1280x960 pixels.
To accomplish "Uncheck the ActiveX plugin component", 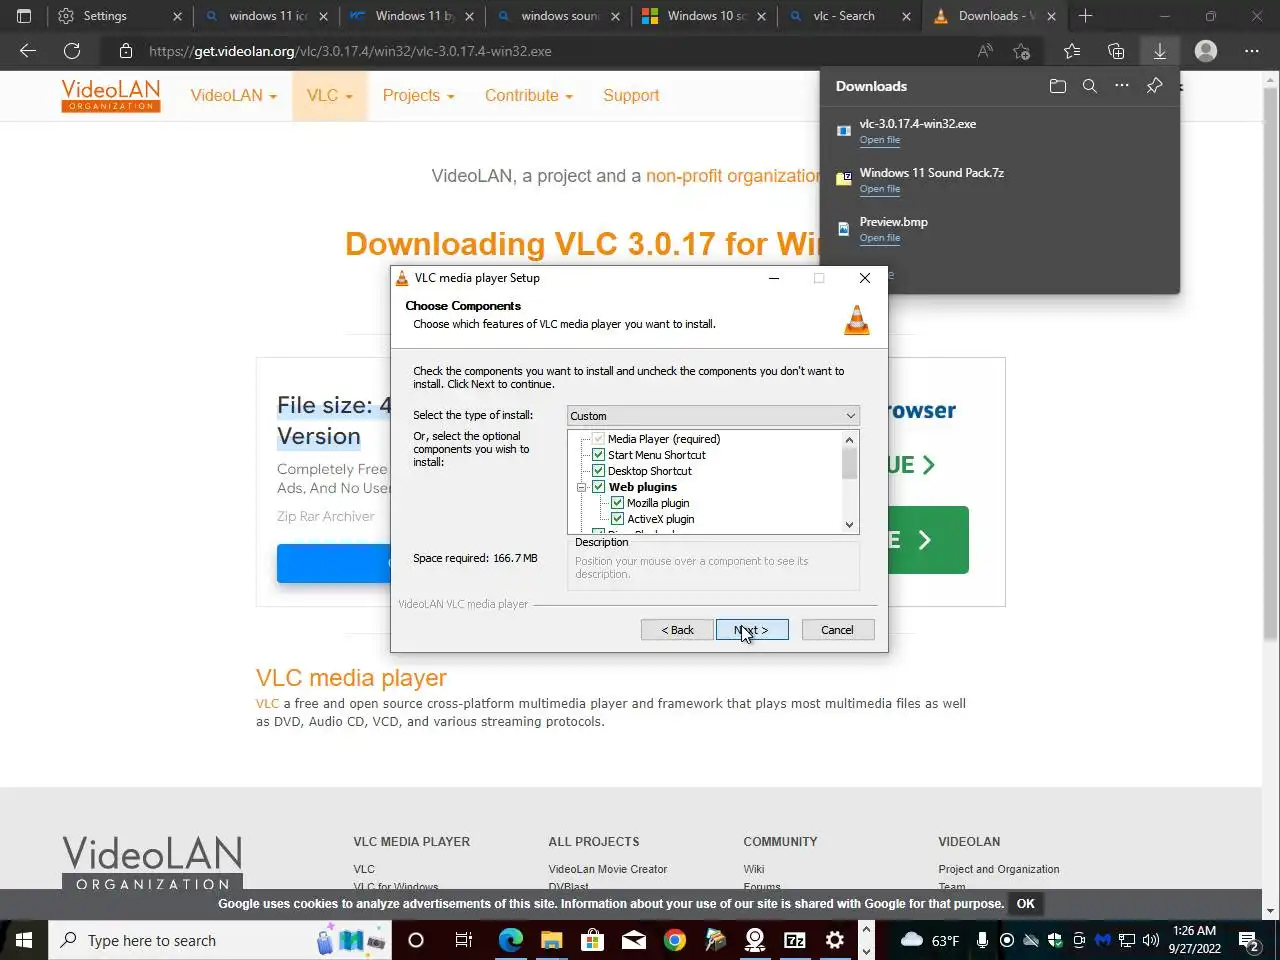I will (618, 519).
